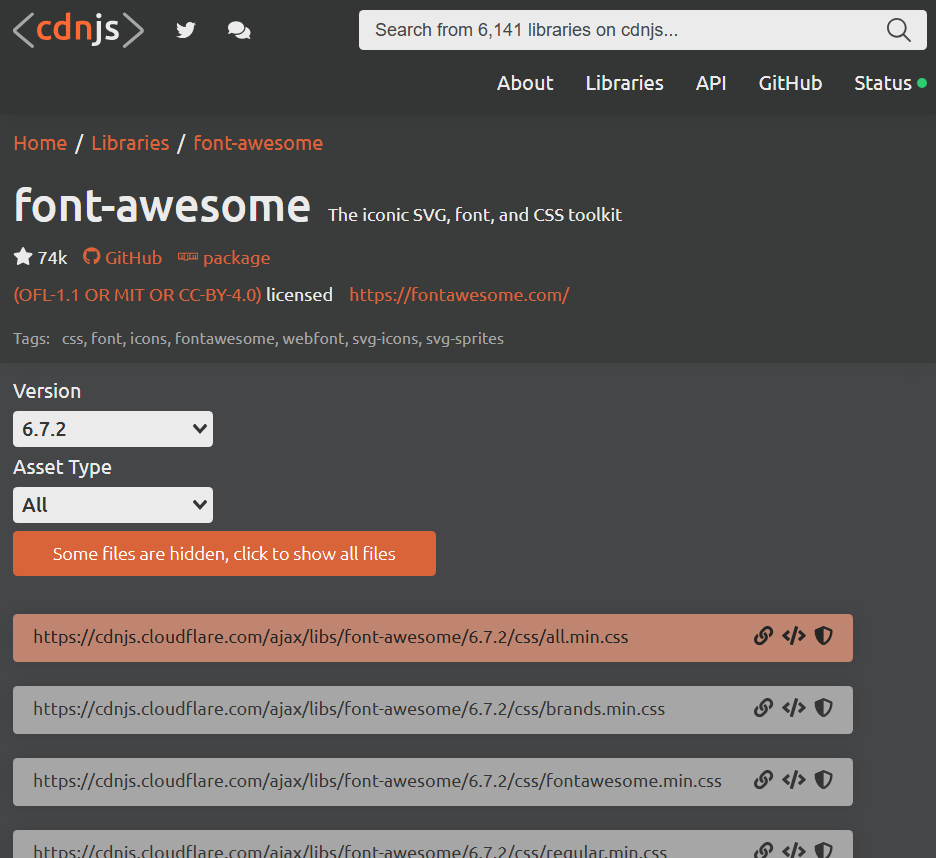Click the search magnifier icon

898,30
